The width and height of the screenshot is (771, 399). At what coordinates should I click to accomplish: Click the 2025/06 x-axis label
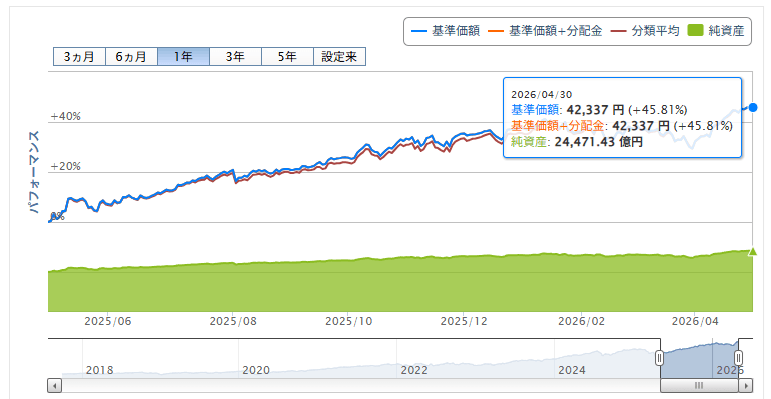click(108, 322)
